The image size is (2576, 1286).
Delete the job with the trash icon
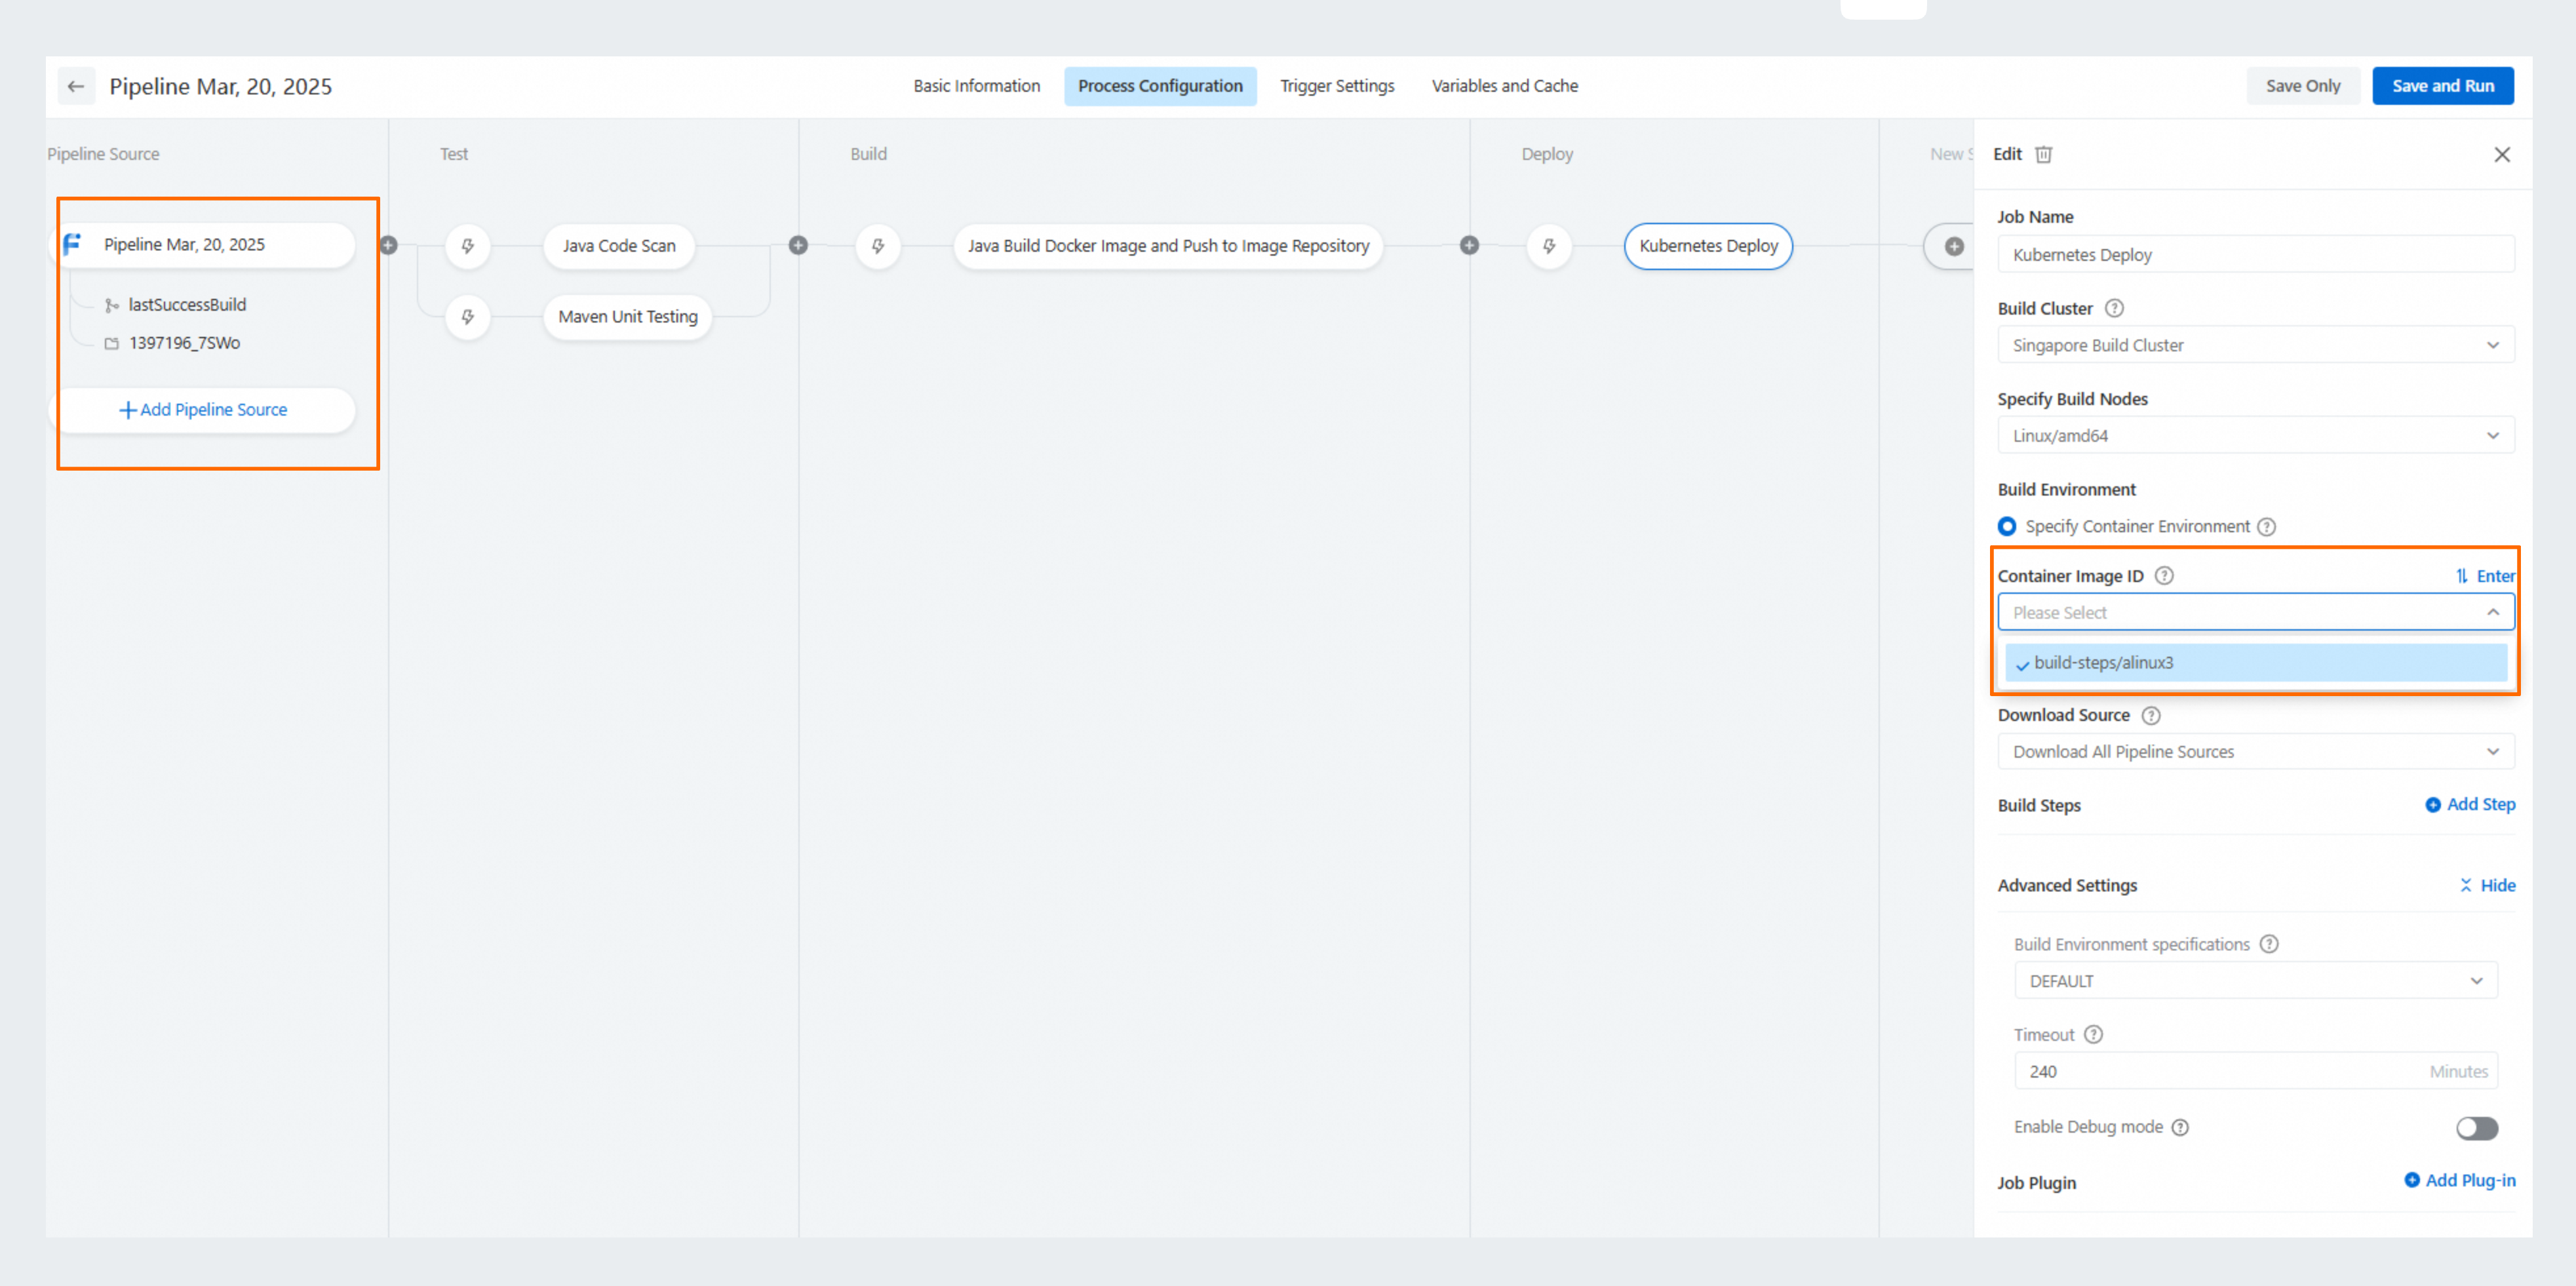tap(2044, 154)
